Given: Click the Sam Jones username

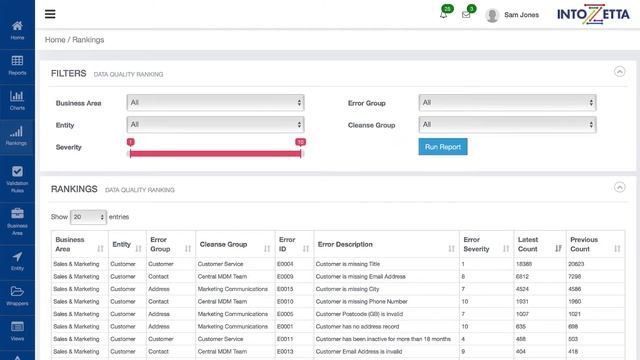Looking at the screenshot, I should tap(521, 15).
